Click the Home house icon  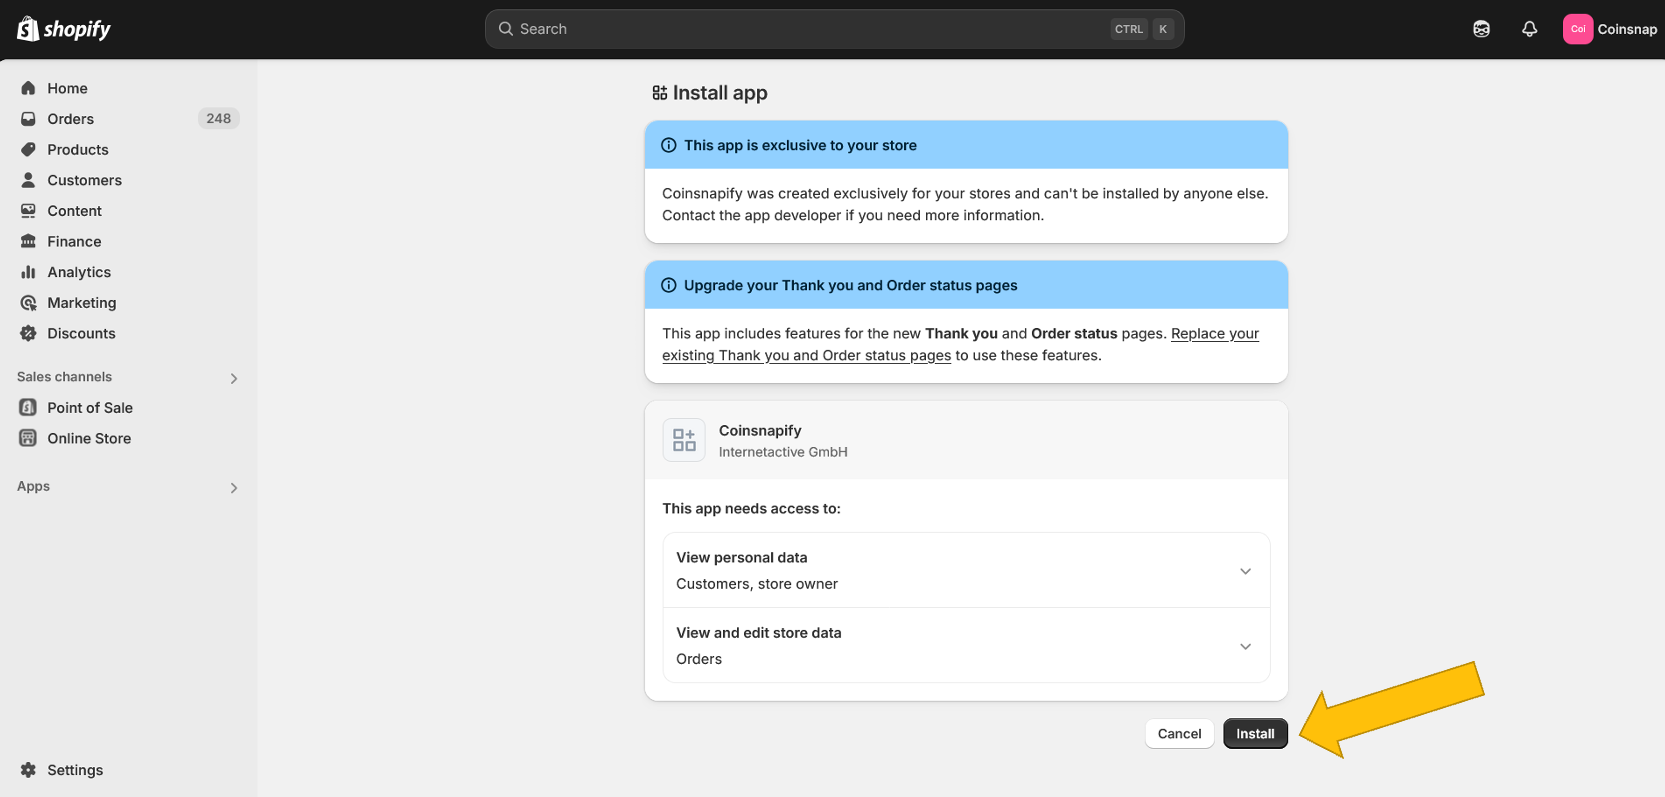click(x=28, y=88)
